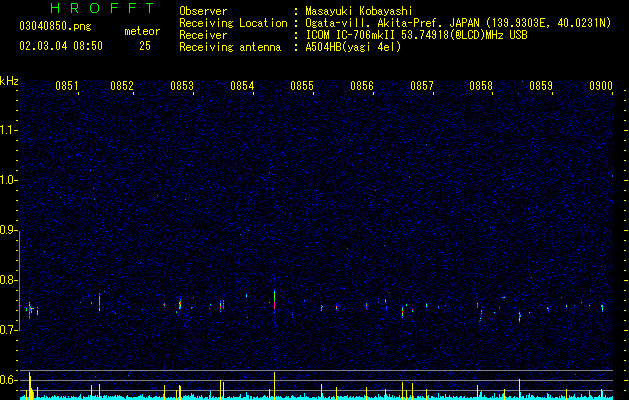
Task: Click the 0.6 kHz axis label
Action: click(8, 380)
